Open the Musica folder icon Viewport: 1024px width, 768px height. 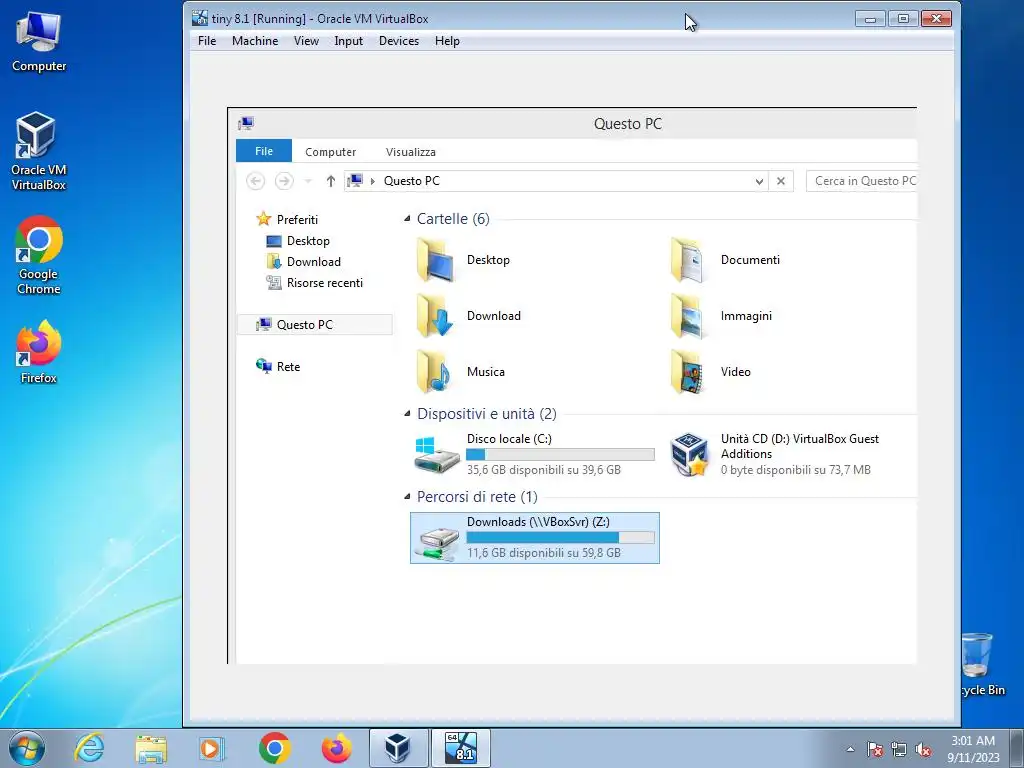(434, 372)
